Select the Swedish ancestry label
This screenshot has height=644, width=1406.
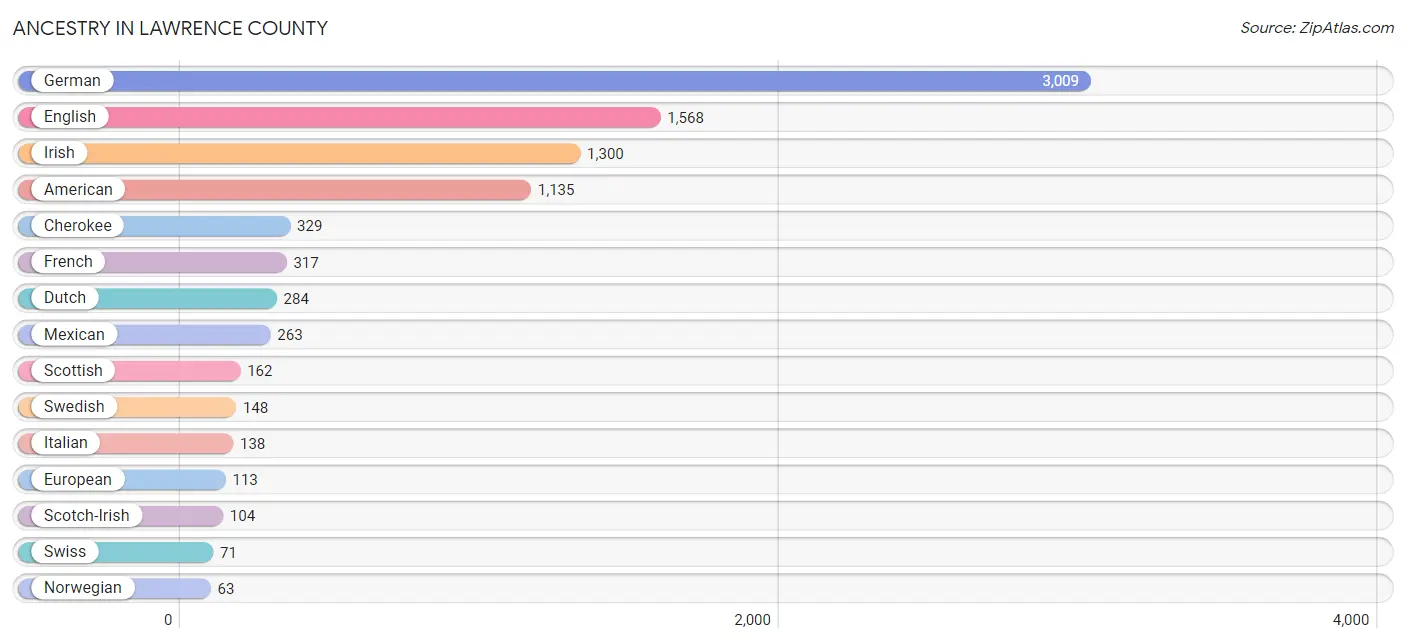(74, 406)
